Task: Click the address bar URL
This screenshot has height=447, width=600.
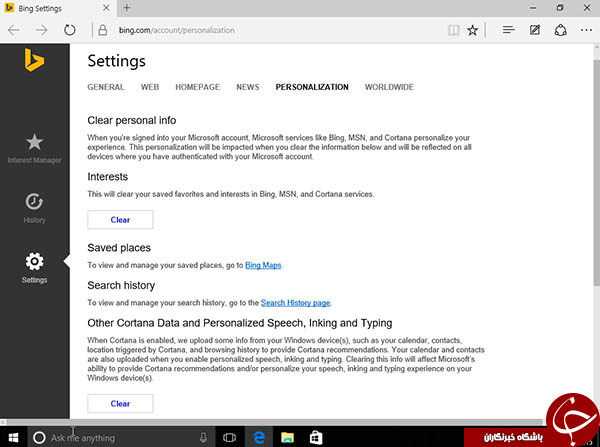Action: pos(176,30)
